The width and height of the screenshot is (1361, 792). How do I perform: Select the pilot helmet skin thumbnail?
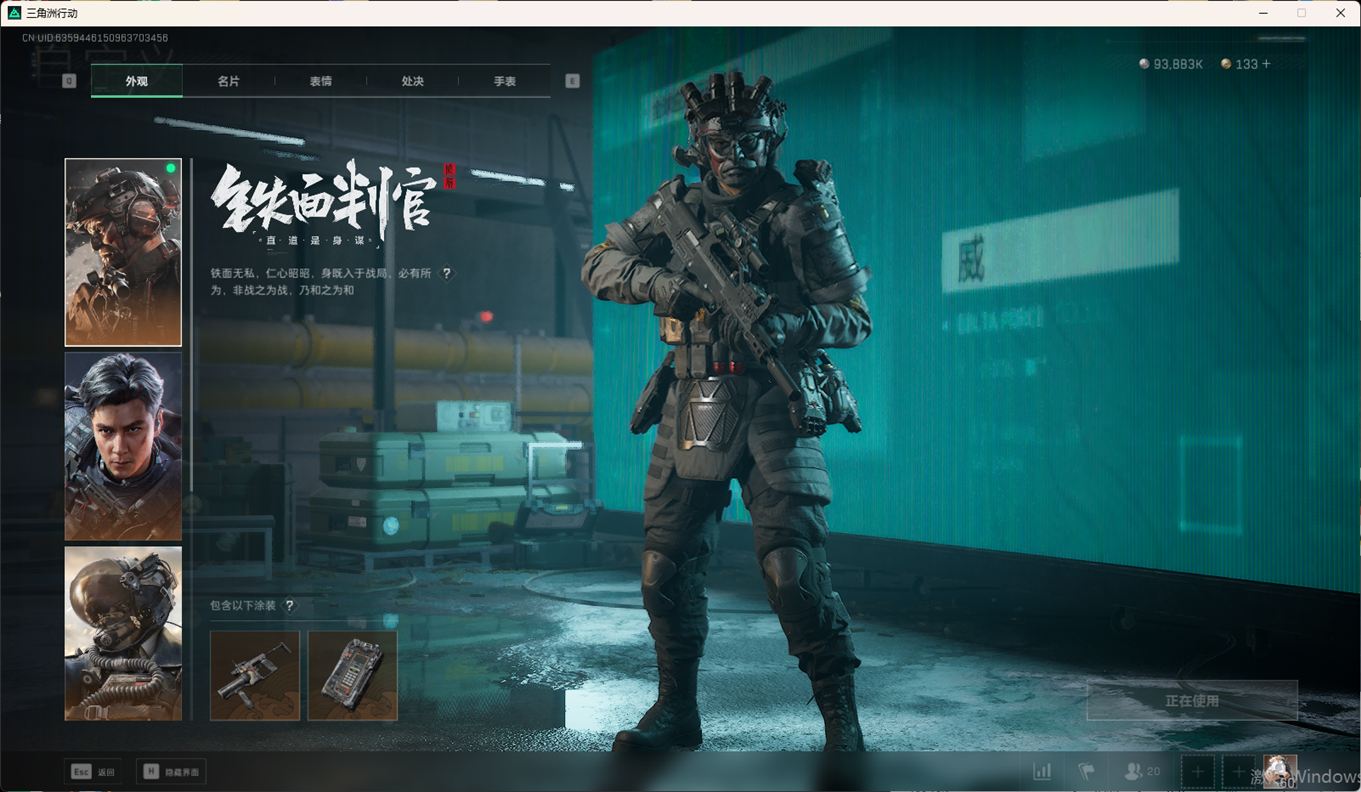pos(123,633)
